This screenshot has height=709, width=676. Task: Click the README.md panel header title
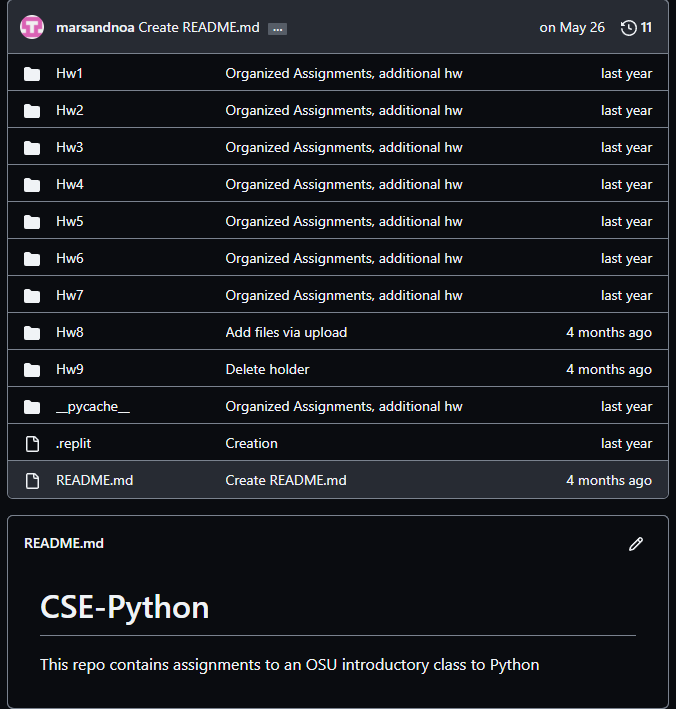pos(64,544)
